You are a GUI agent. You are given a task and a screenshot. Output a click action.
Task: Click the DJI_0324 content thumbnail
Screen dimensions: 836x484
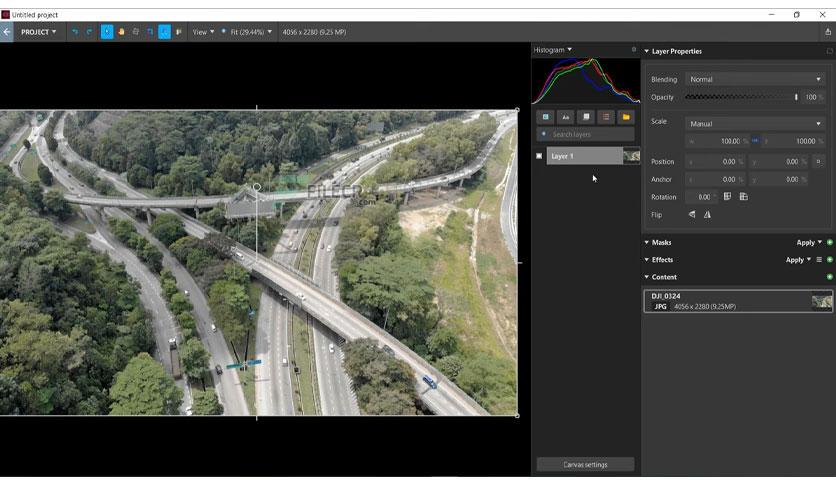point(822,302)
